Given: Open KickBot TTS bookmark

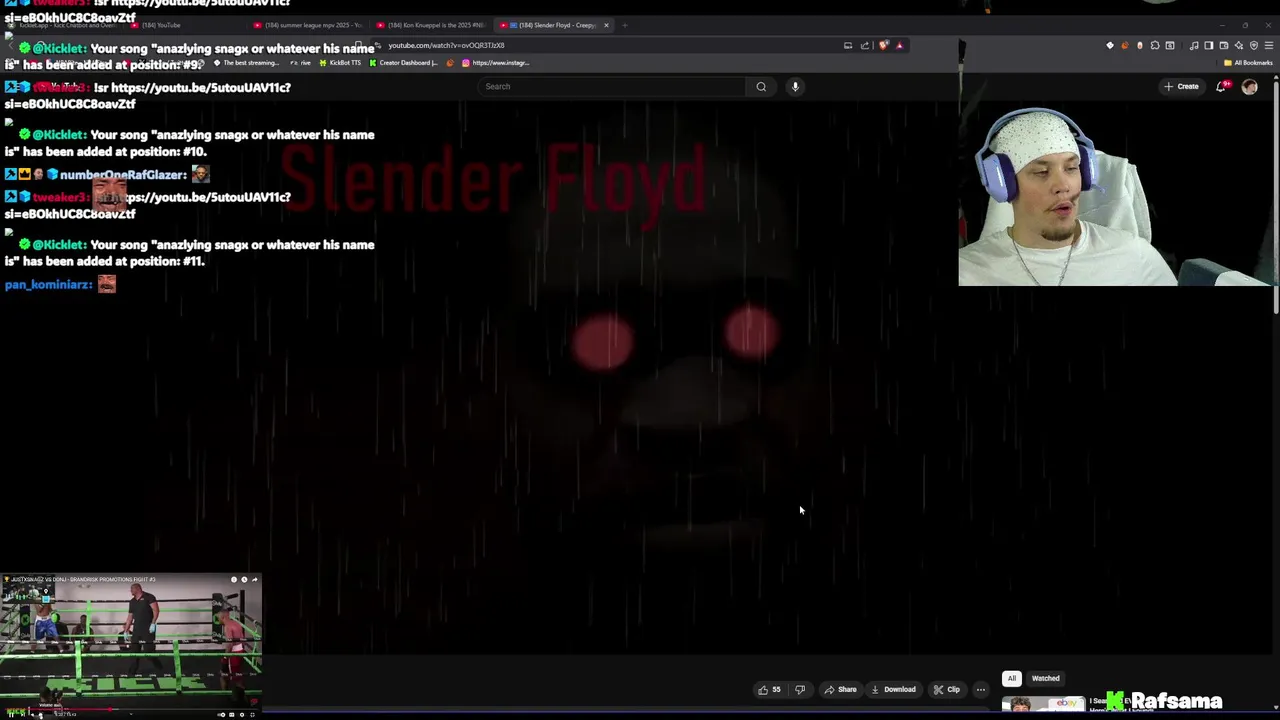Looking at the screenshot, I should coord(340,62).
